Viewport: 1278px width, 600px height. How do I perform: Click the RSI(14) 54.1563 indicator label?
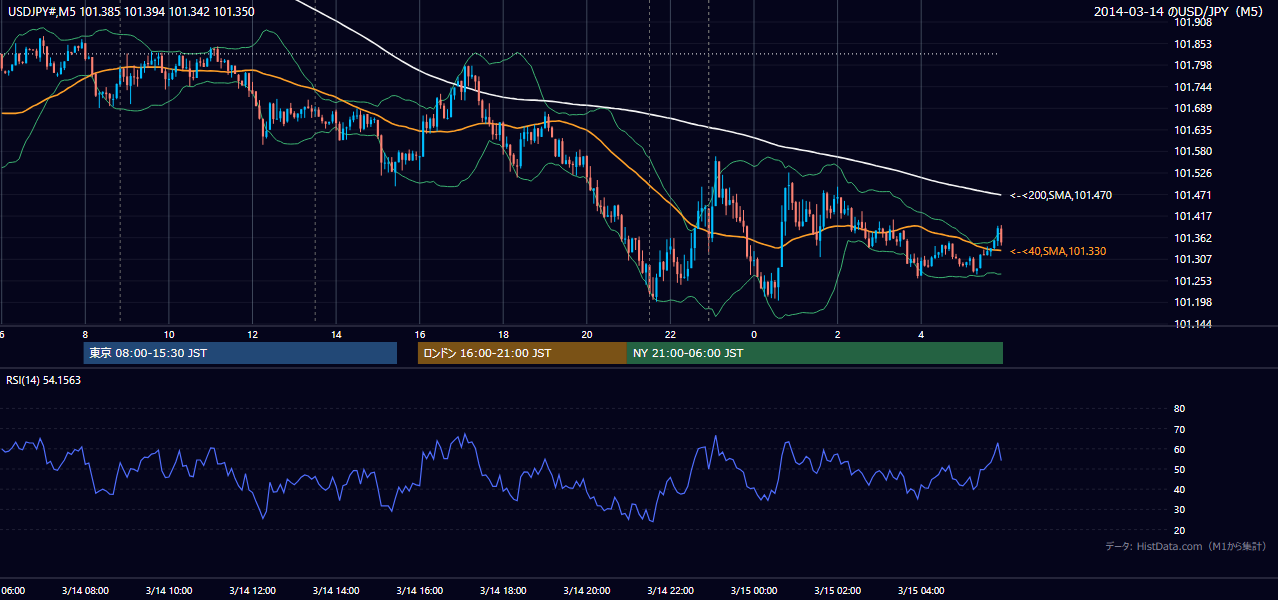pyautogui.click(x=44, y=380)
